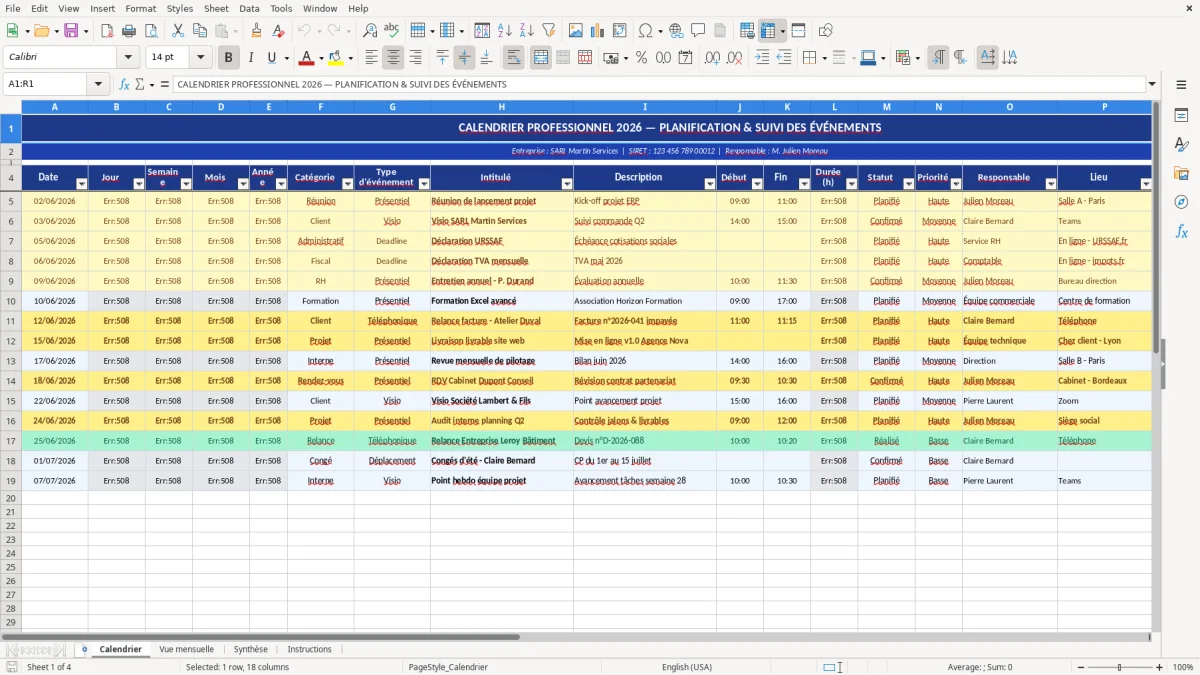Switch to the Synthèse sheet tab
The height and width of the screenshot is (675, 1200).
[x=251, y=649]
